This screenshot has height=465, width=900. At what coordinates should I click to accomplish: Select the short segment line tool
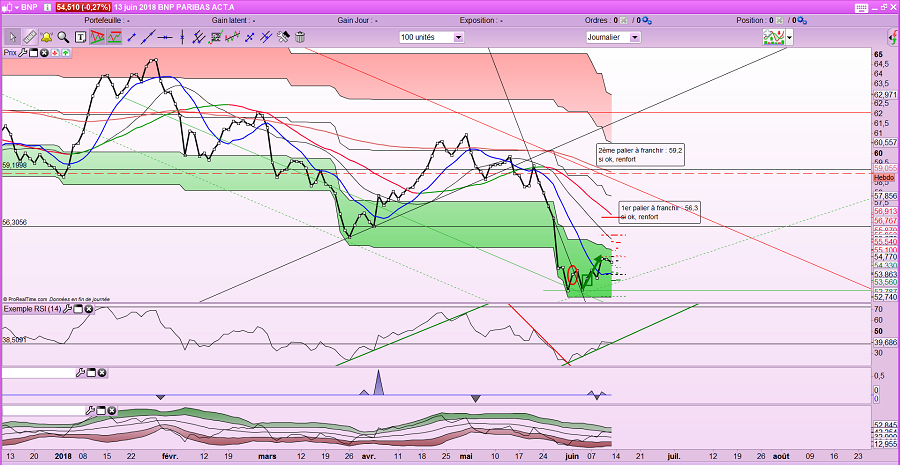click(x=131, y=37)
